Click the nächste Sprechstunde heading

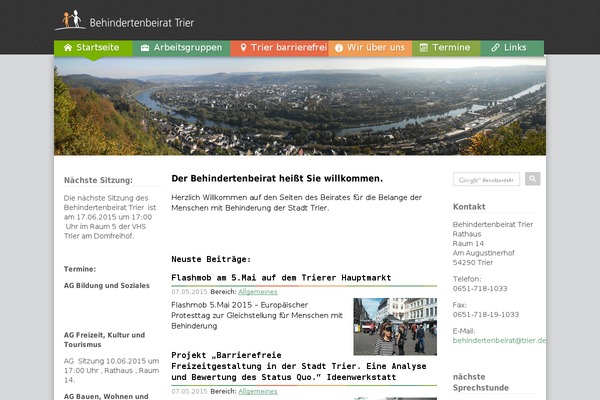[481, 382]
